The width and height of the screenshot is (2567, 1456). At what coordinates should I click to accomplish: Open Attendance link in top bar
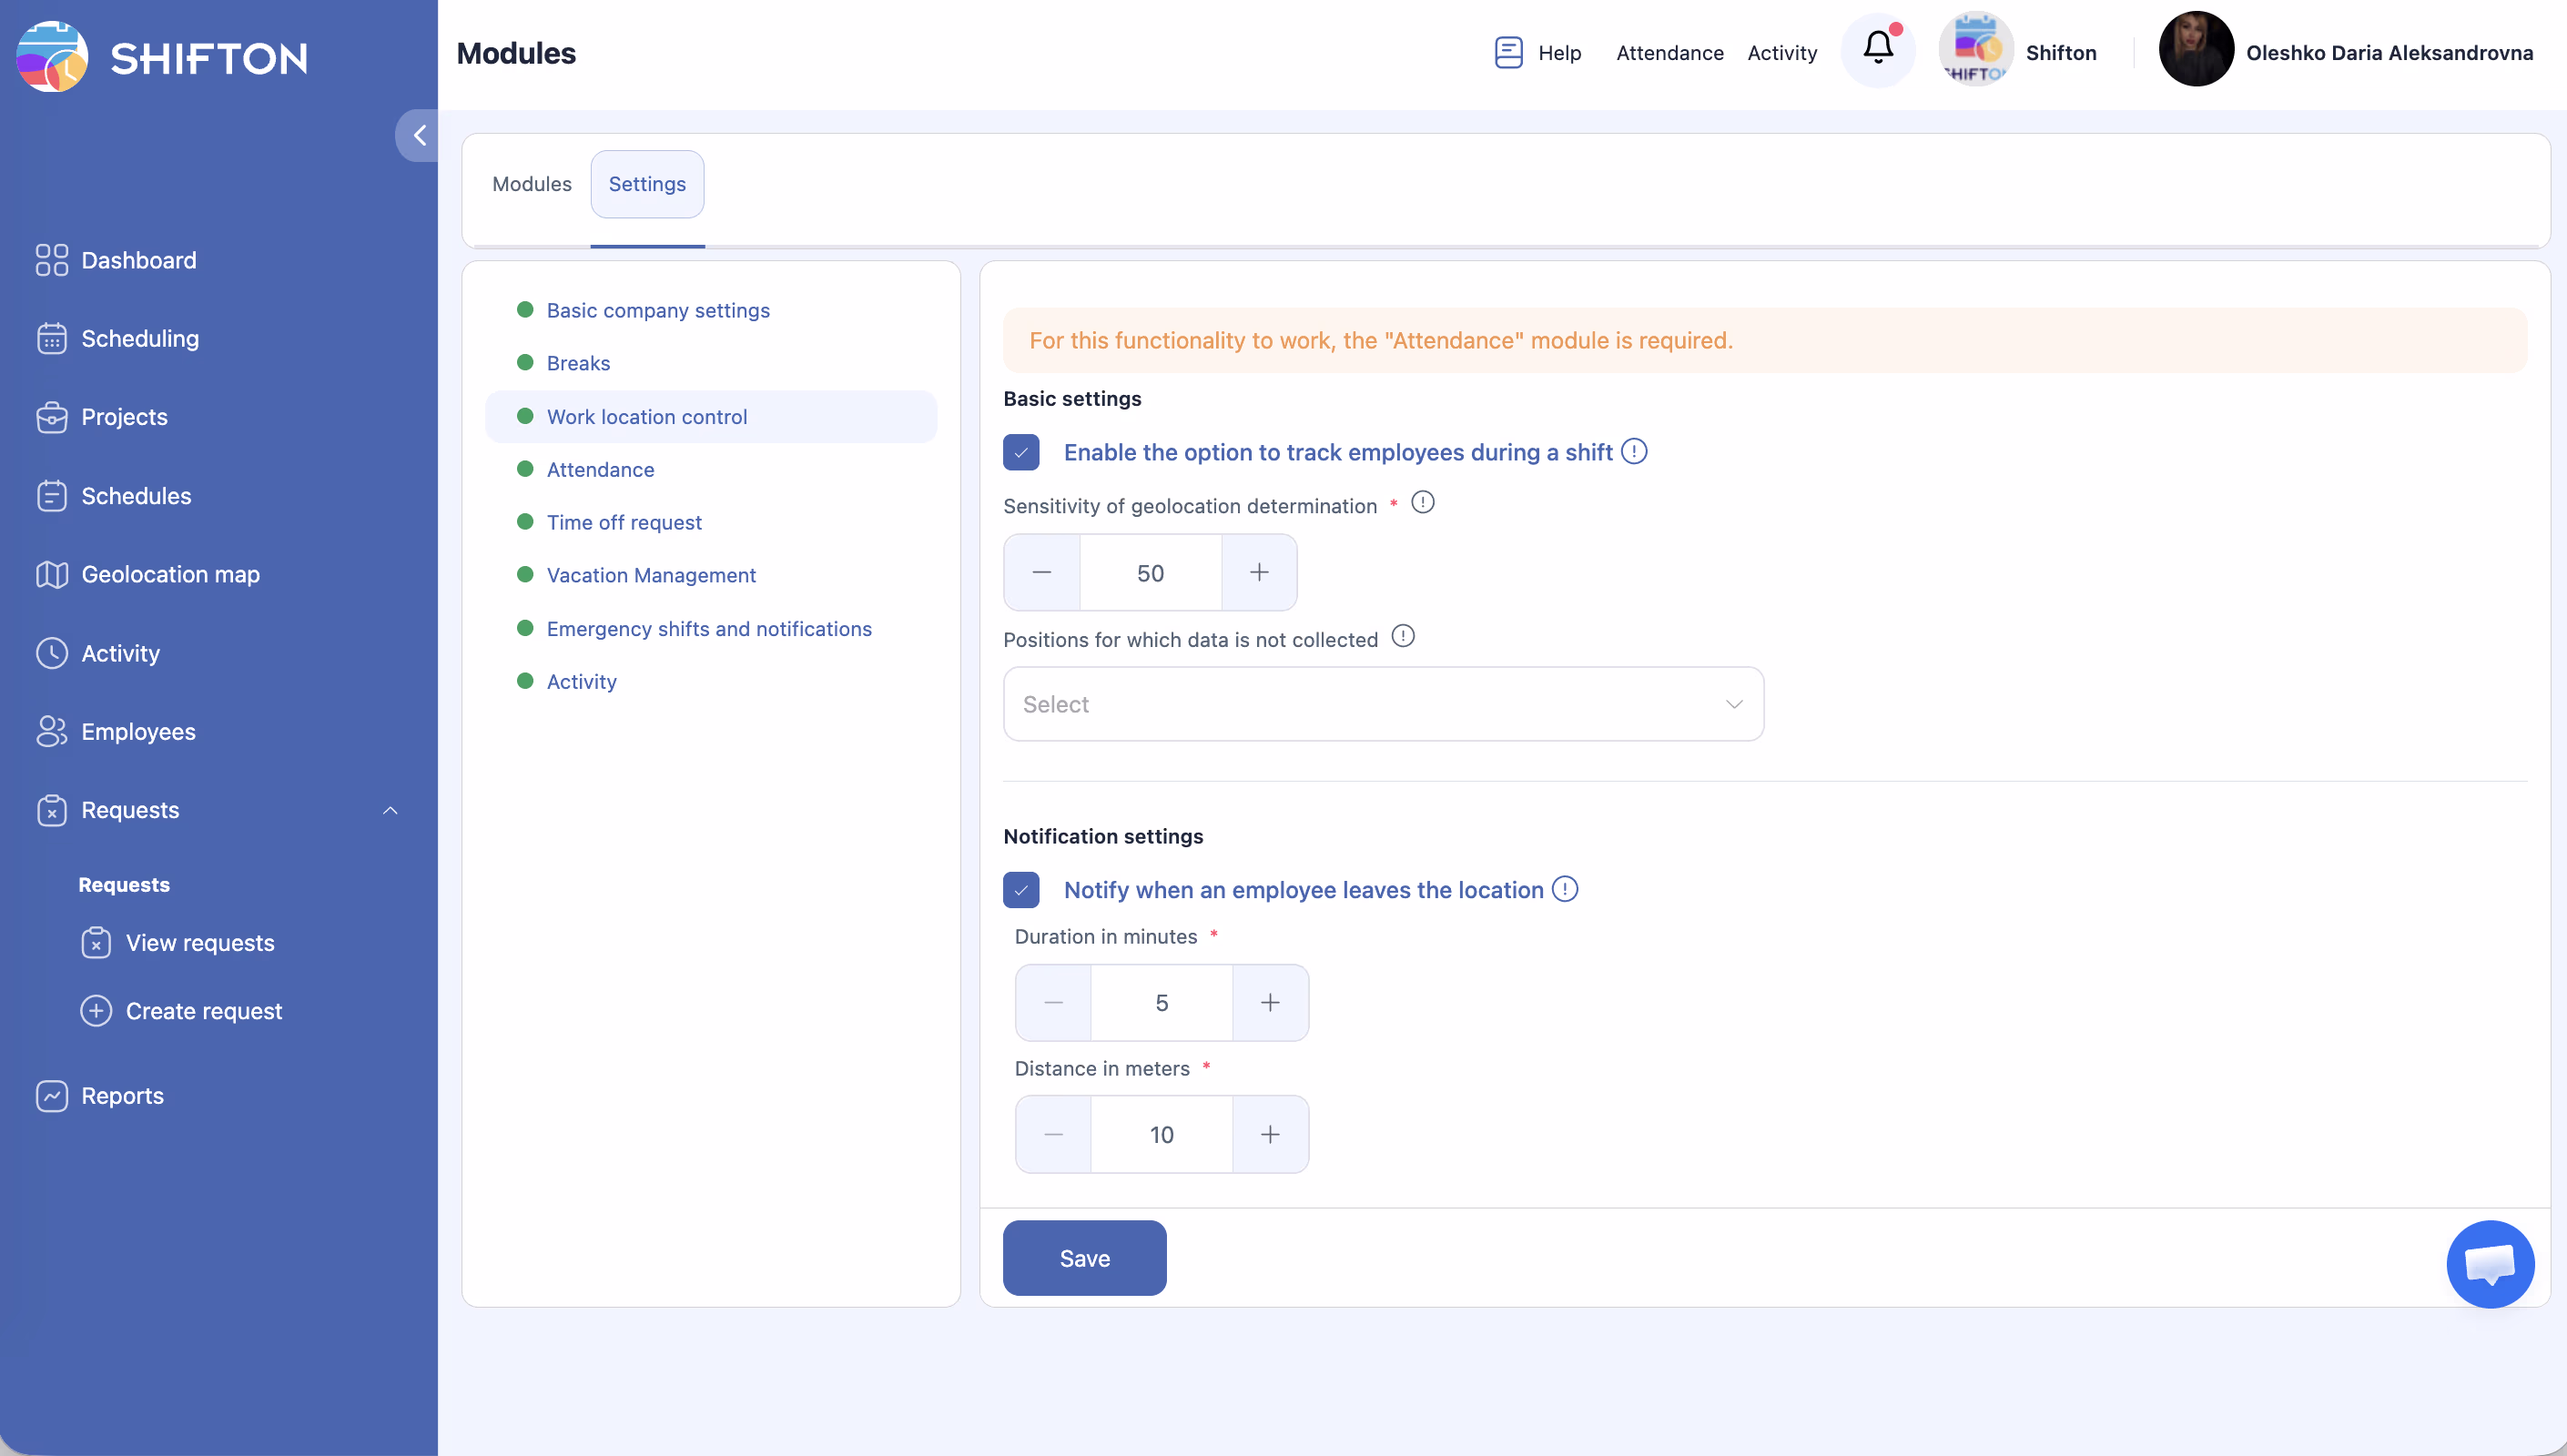pos(1669,53)
